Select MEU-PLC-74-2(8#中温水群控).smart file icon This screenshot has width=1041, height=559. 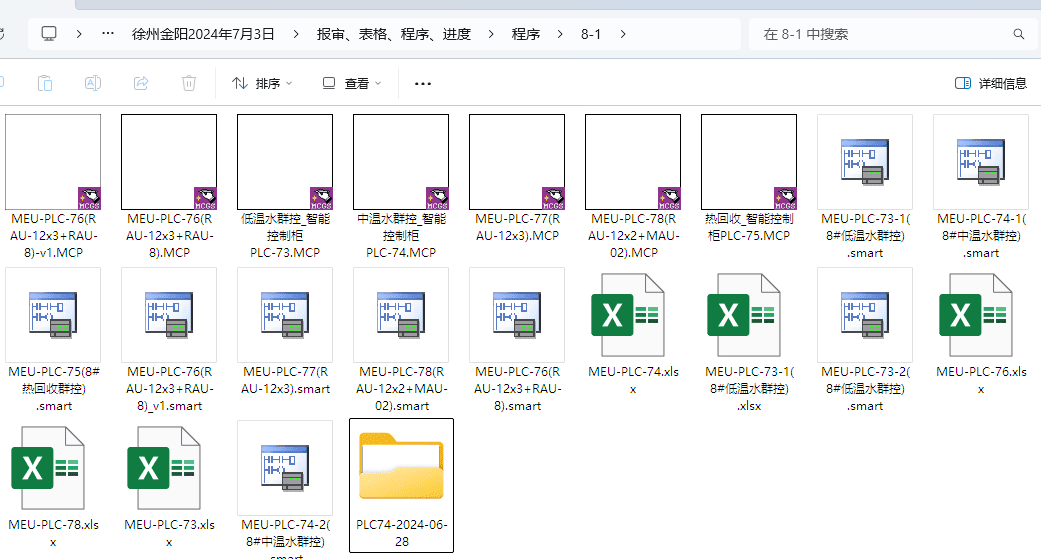[x=285, y=468]
